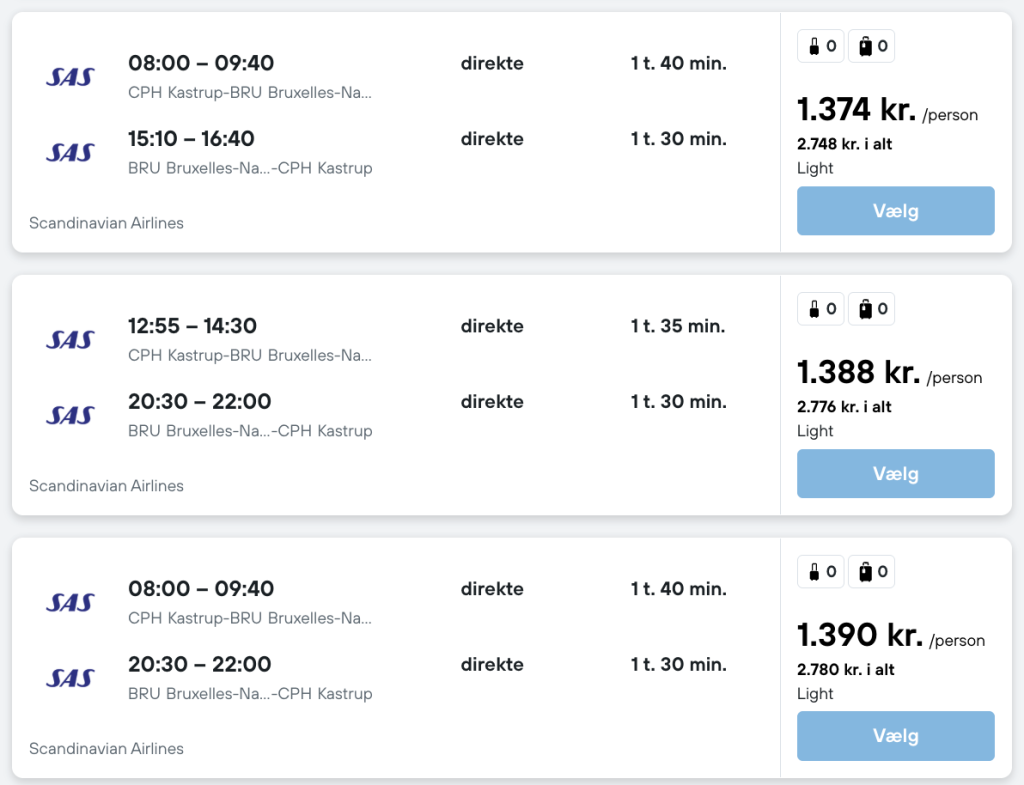Click the 1.374 kr. per person price
Viewport: 1024px width, 785px height.
[x=858, y=110]
